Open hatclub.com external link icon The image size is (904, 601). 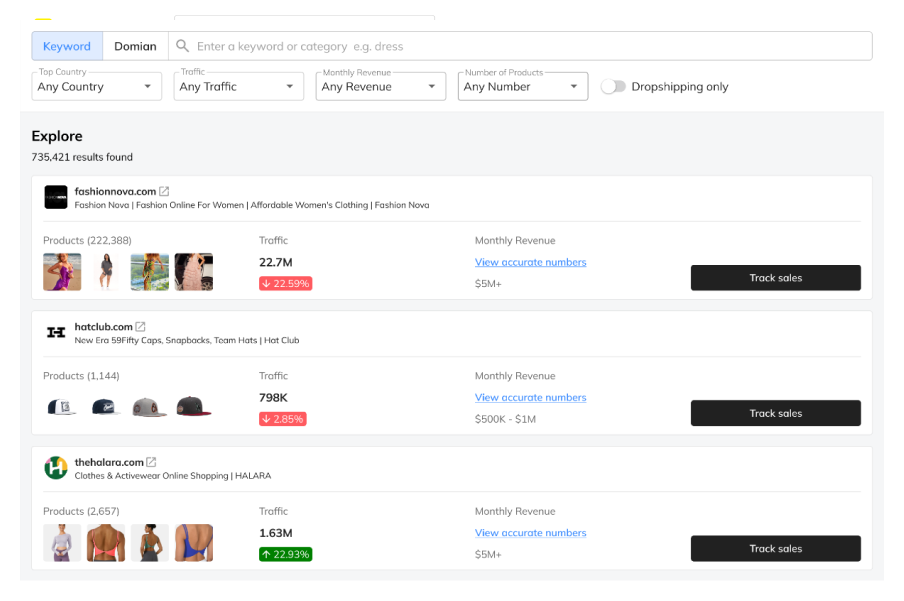pyautogui.click(x=140, y=326)
